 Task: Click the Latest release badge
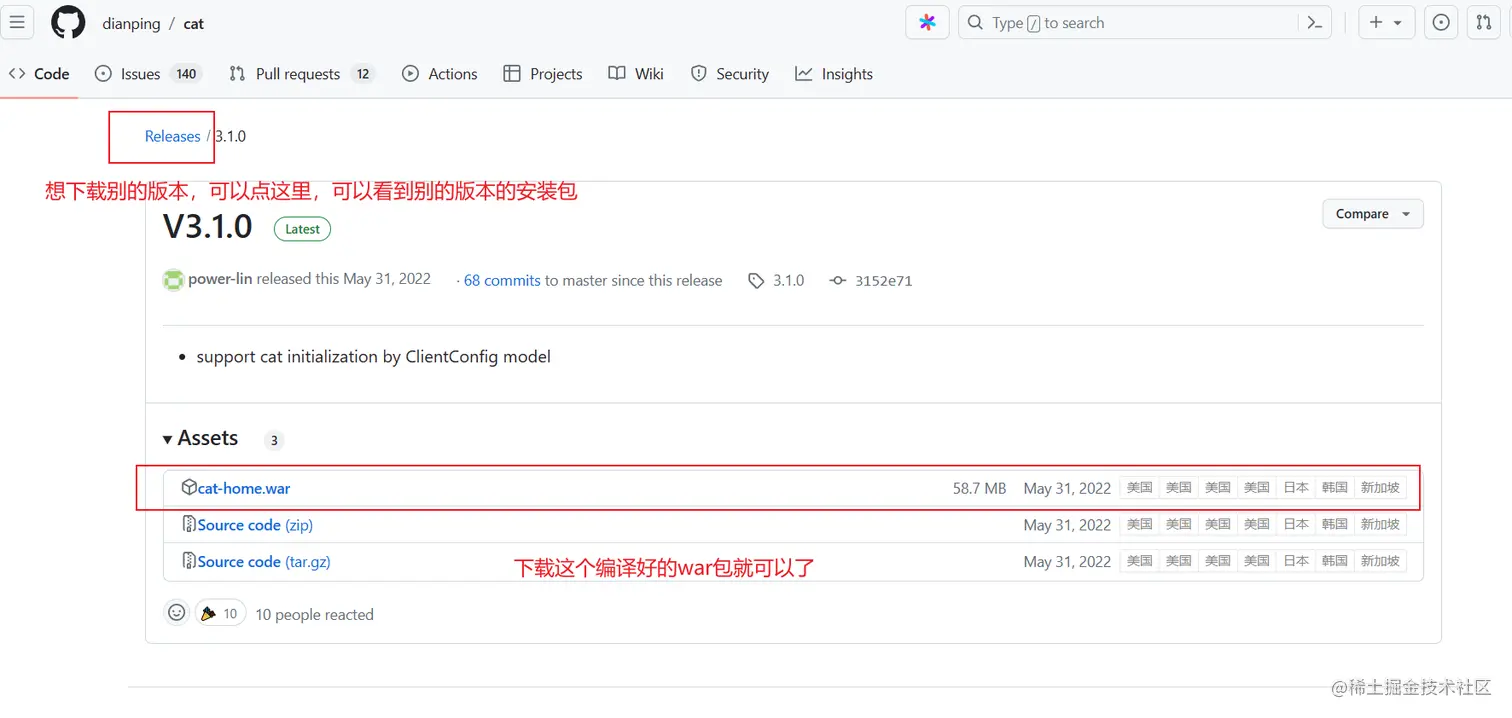click(x=302, y=229)
